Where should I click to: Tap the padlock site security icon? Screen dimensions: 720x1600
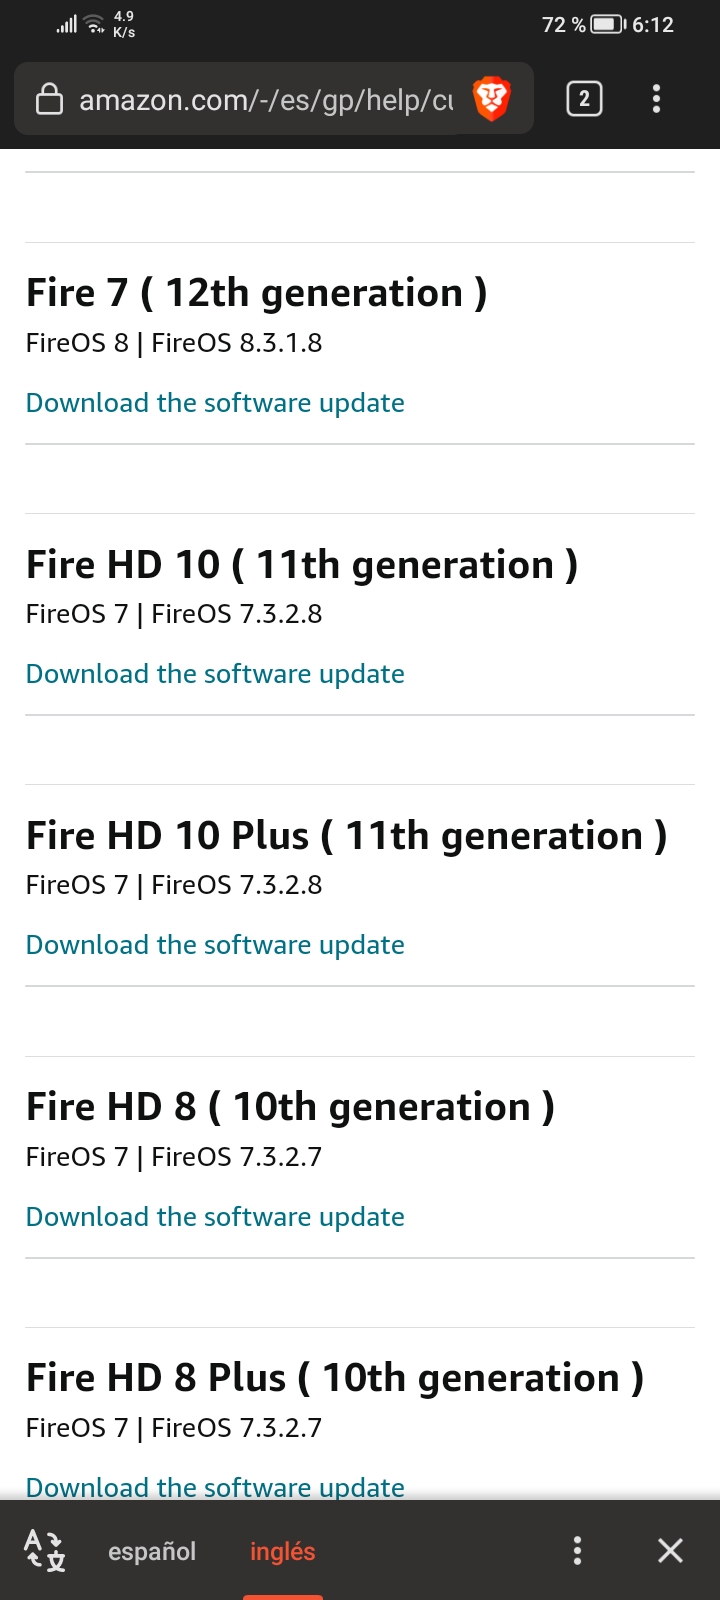click(x=49, y=99)
